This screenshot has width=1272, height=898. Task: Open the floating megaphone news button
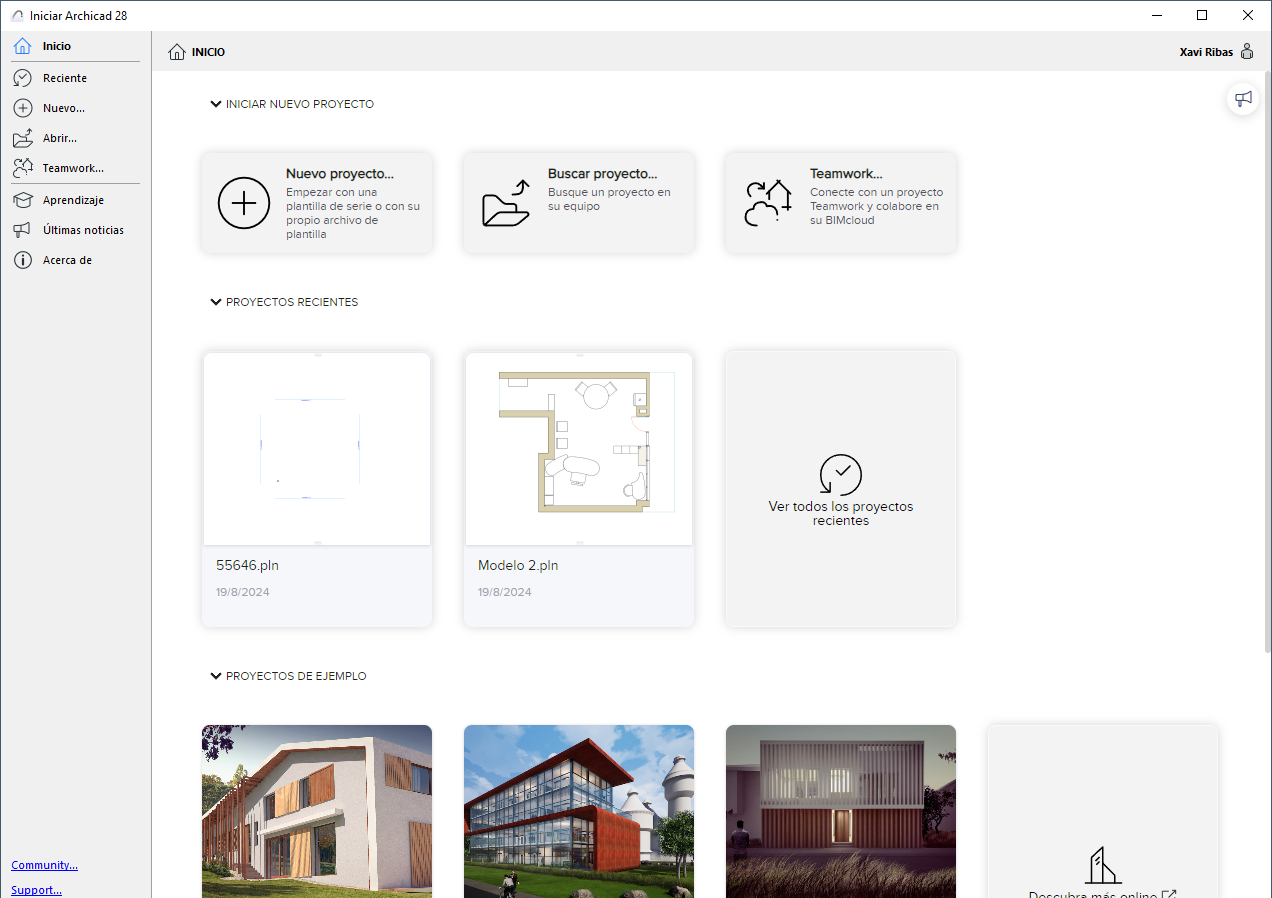click(x=1243, y=98)
